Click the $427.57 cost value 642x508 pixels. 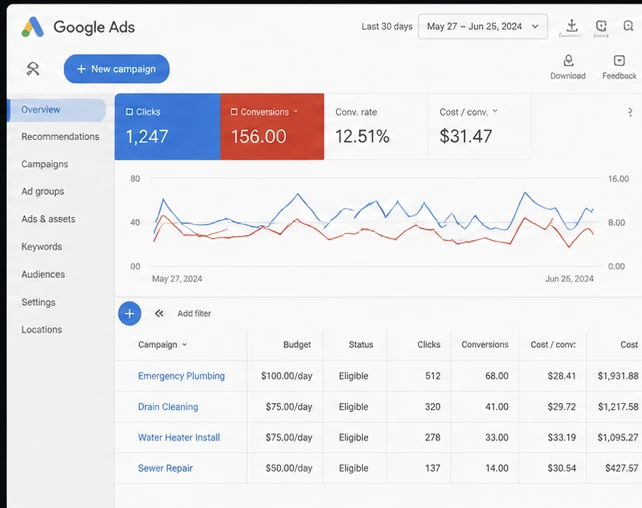click(622, 468)
